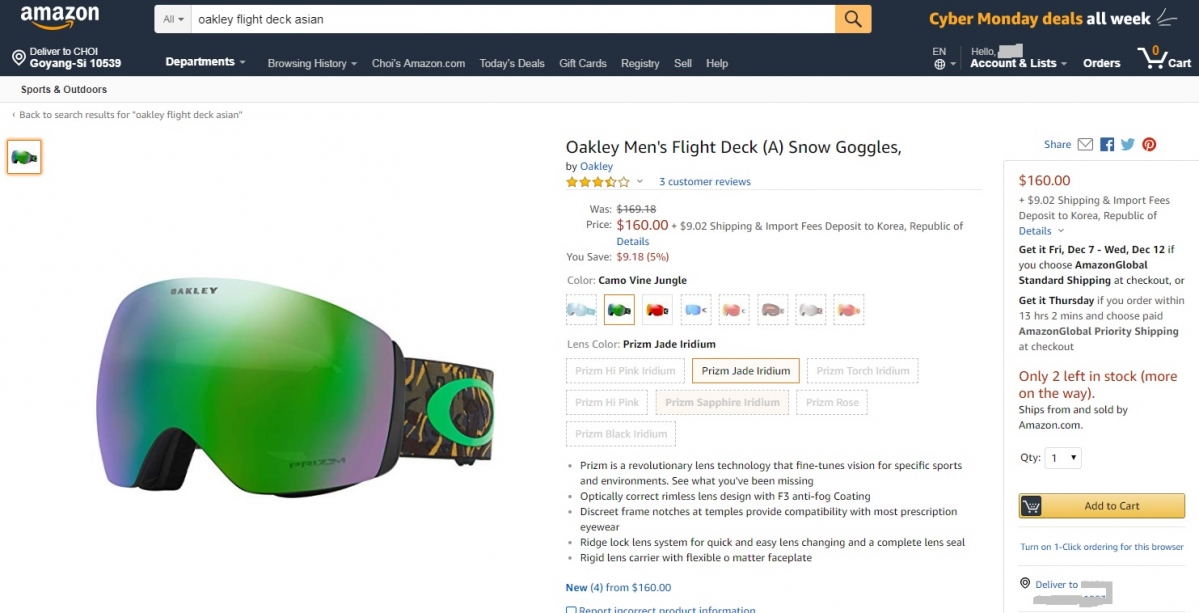Pin the product on Pinterest
Image resolution: width=1199 pixels, height=613 pixels.
click(1149, 144)
